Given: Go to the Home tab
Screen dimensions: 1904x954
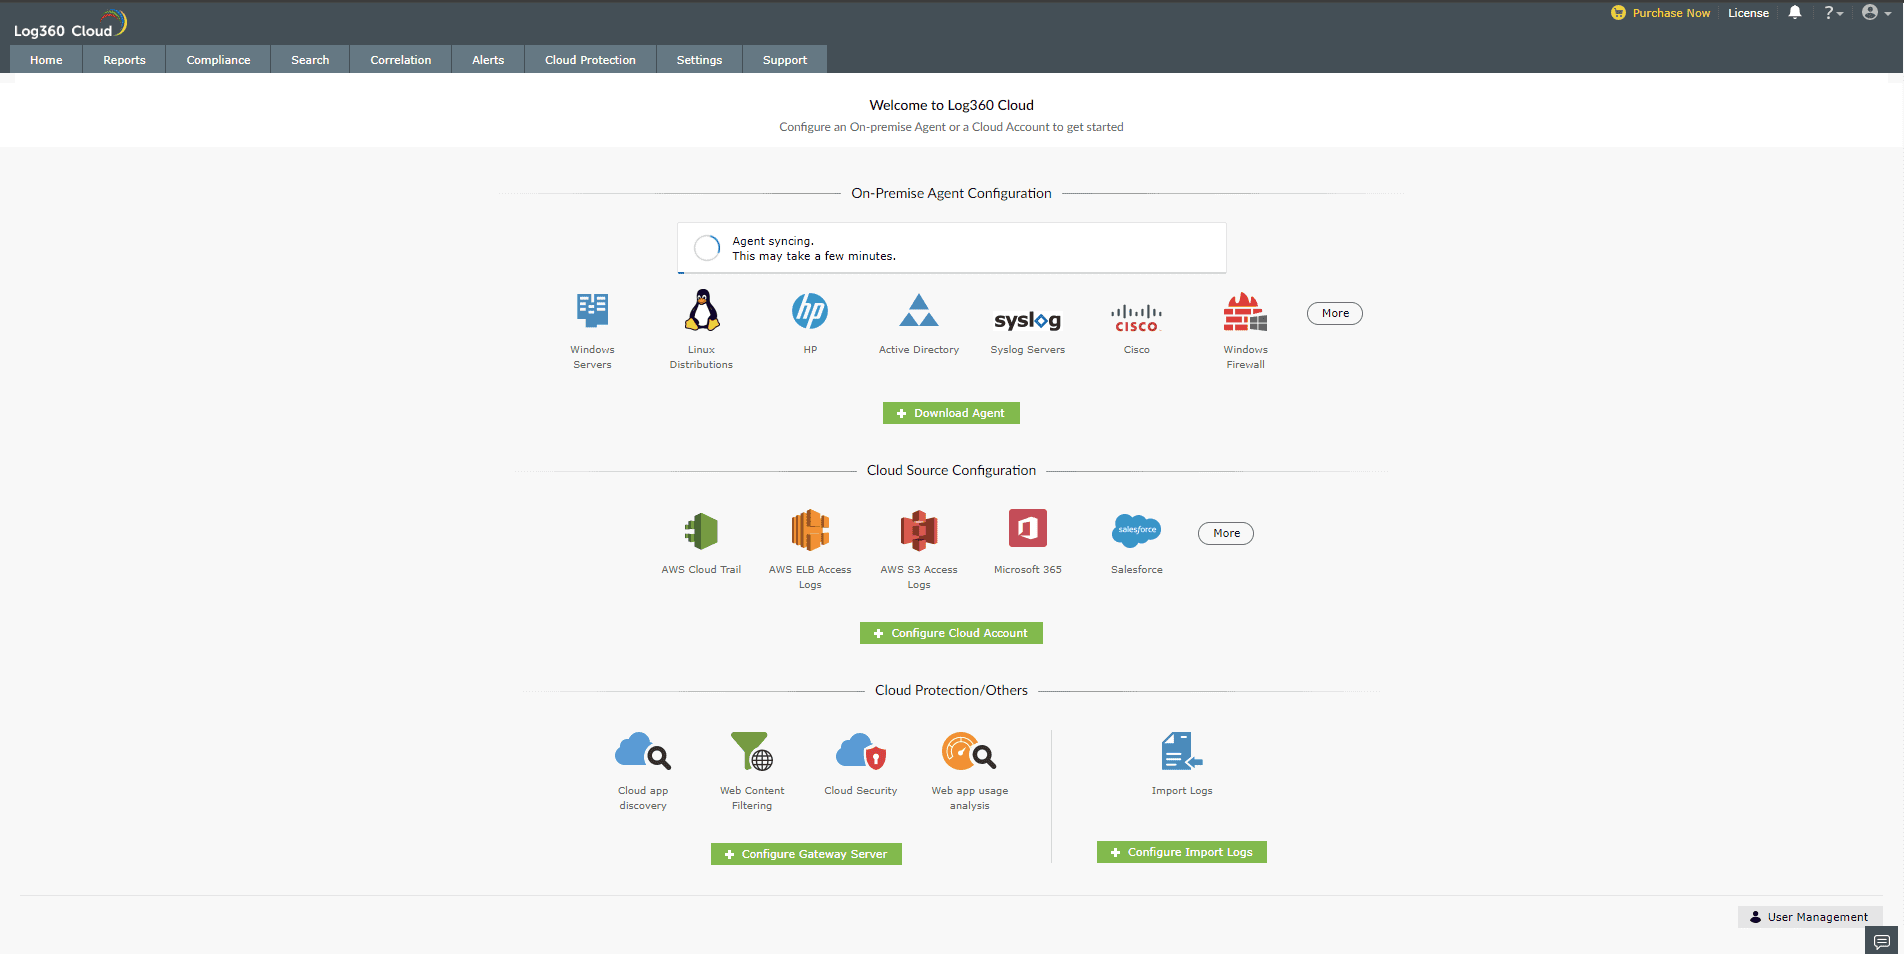Looking at the screenshot, I should click(46, 60).
